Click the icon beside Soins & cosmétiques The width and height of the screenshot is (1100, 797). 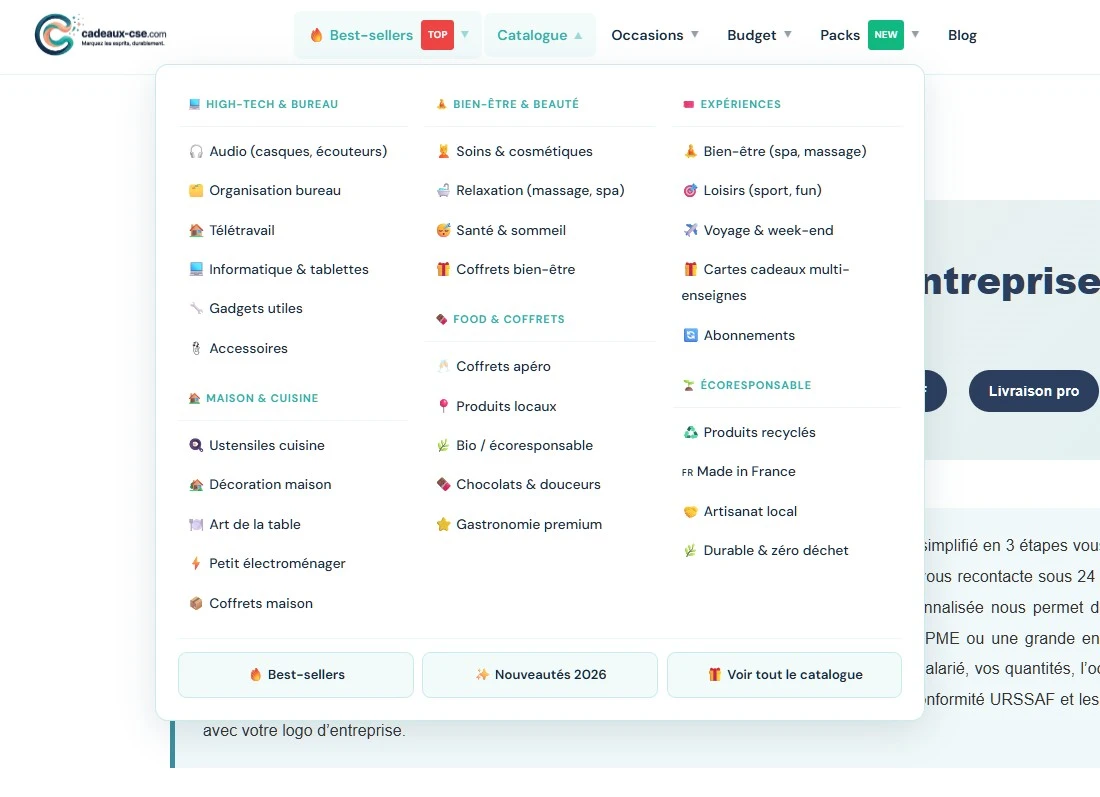click(x=443, y=152)
